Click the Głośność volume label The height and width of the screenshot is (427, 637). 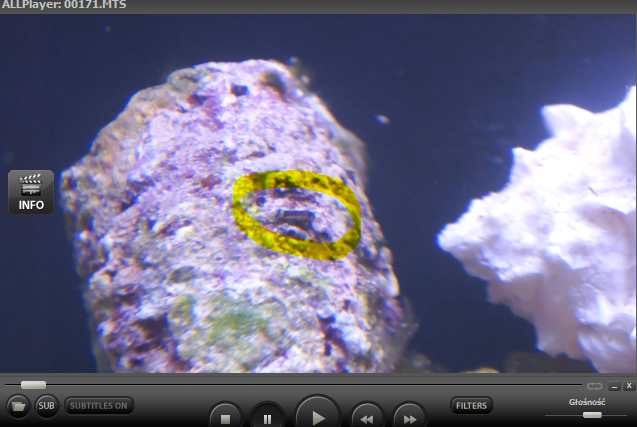pos(588,401)
